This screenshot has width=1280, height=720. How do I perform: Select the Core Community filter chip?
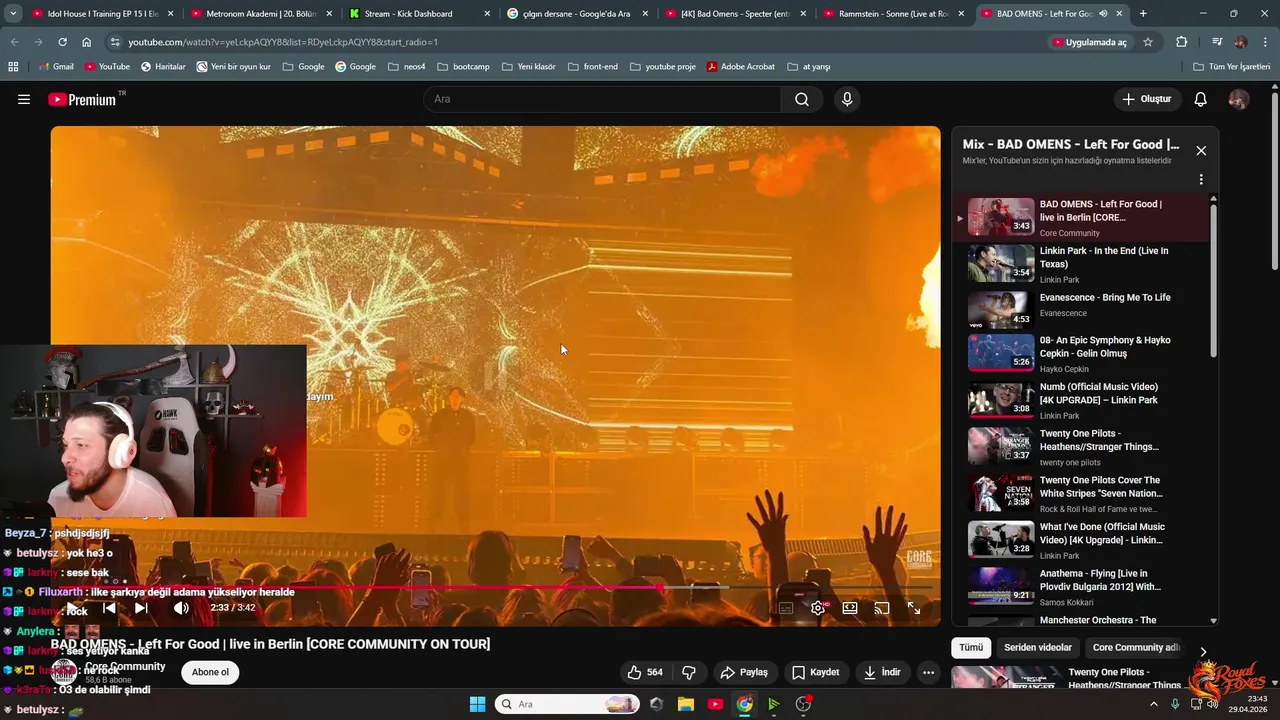[x=1136, y=648]
